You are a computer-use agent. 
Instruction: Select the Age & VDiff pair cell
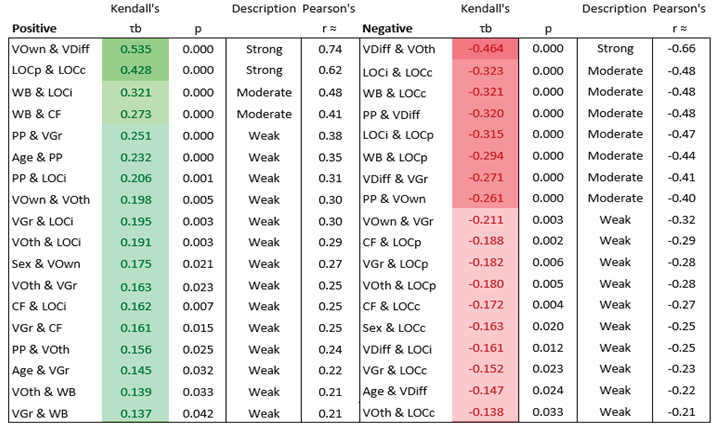(x=398, y=390)
